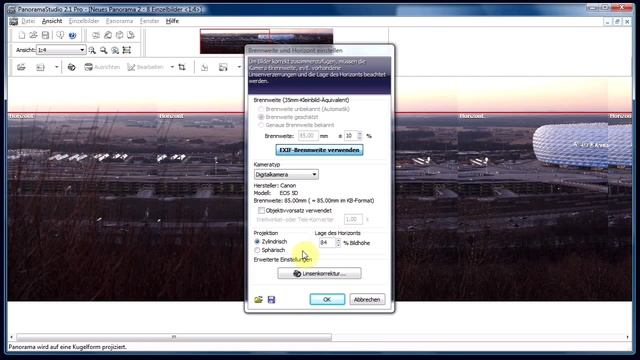This screenshot has width=640, height=360.
Task: Click the save settings disk icon in dialog
Action: pos(271,300)
